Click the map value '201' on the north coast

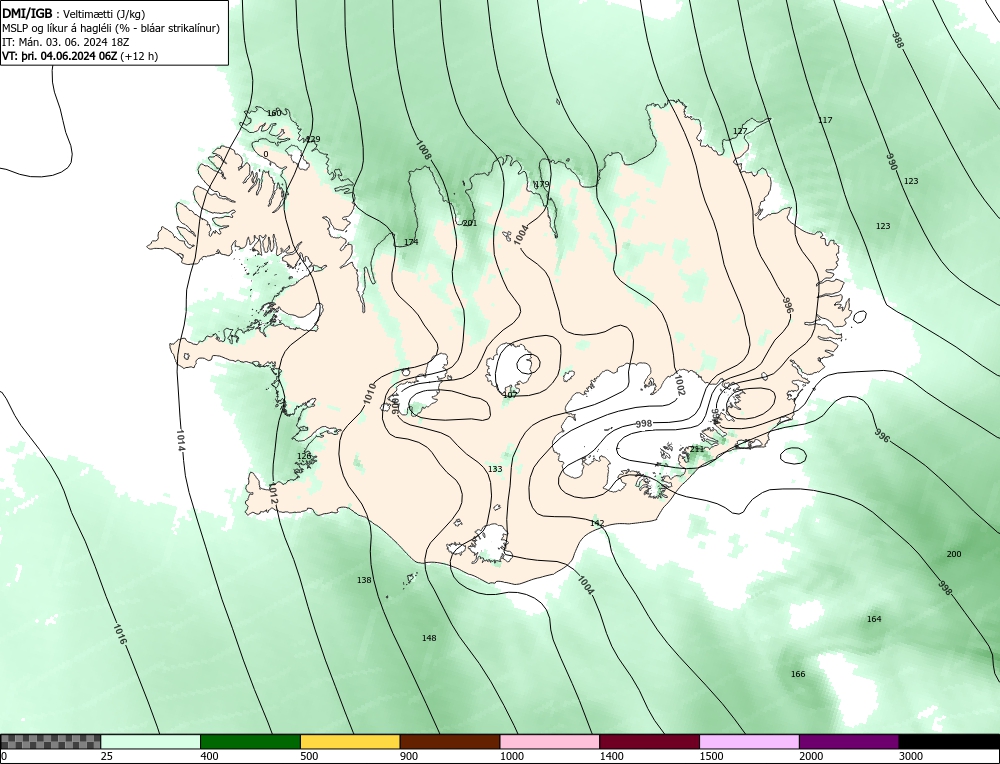pos(469,223)
